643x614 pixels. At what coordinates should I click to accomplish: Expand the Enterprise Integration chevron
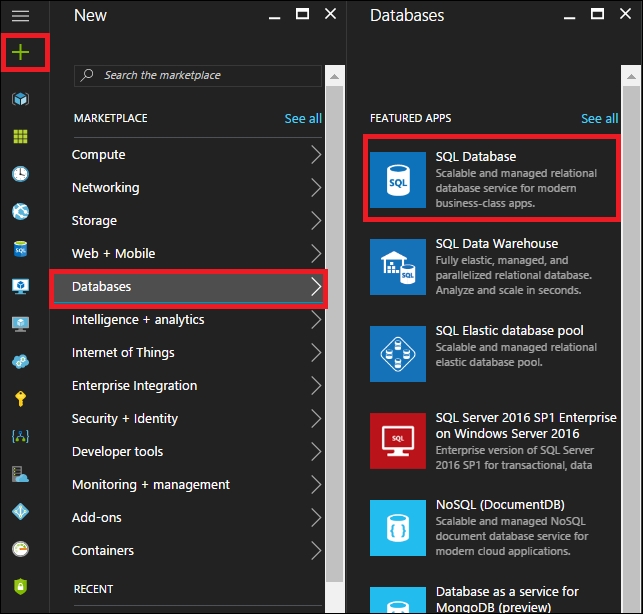(x=316, y=386)
